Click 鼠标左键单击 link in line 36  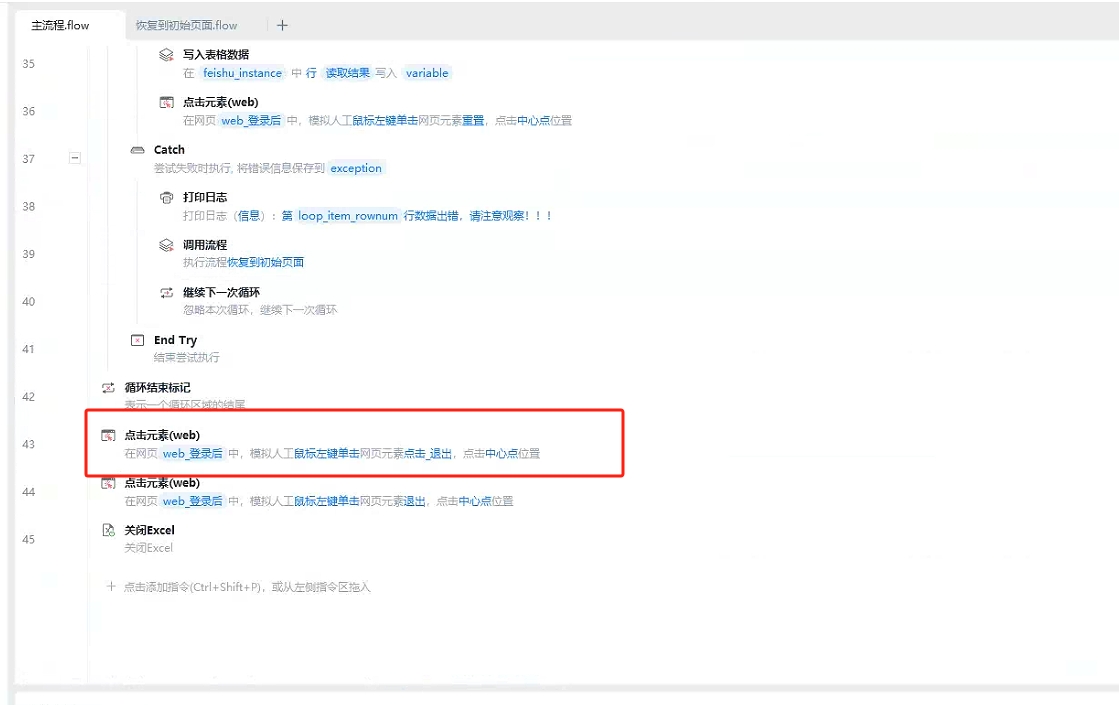click(385, 121)
